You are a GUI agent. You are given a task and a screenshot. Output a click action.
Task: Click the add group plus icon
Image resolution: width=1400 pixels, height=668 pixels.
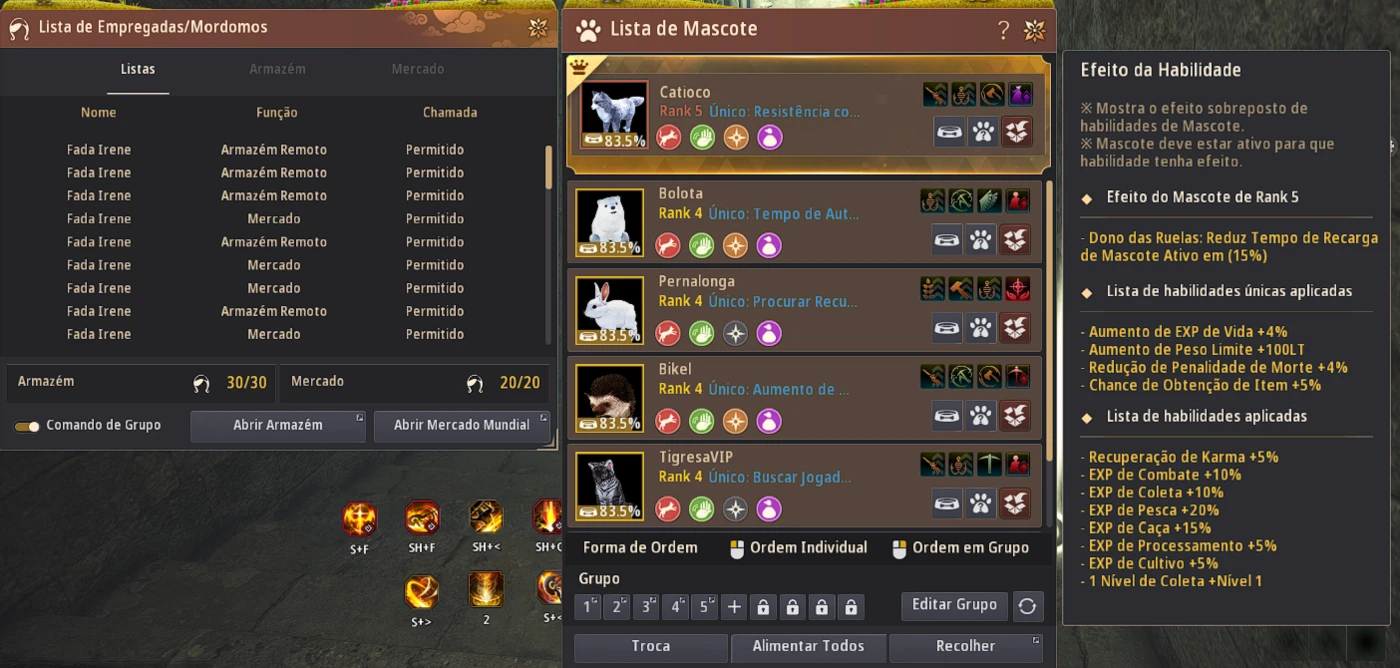pos(734,607)
